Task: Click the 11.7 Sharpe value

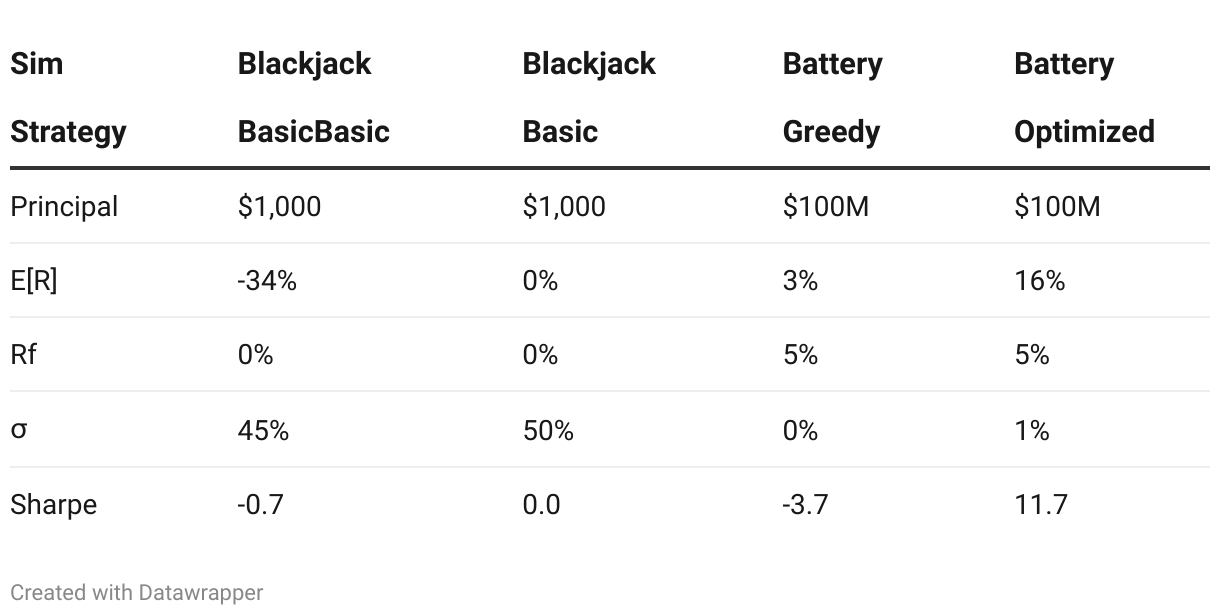Action: (x=1041, y=504)
